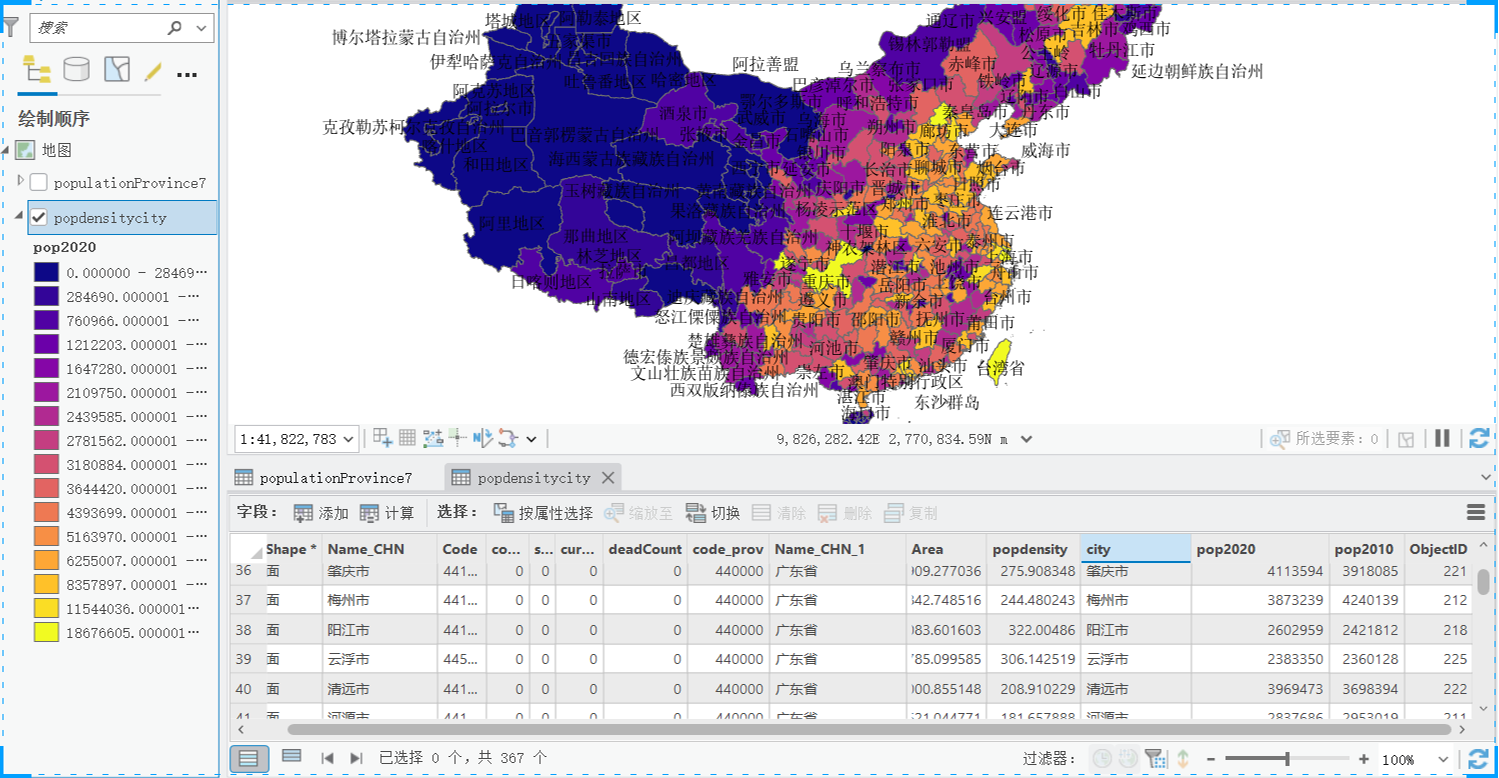
Task: Select the city column header
Action: point(1135,549)
